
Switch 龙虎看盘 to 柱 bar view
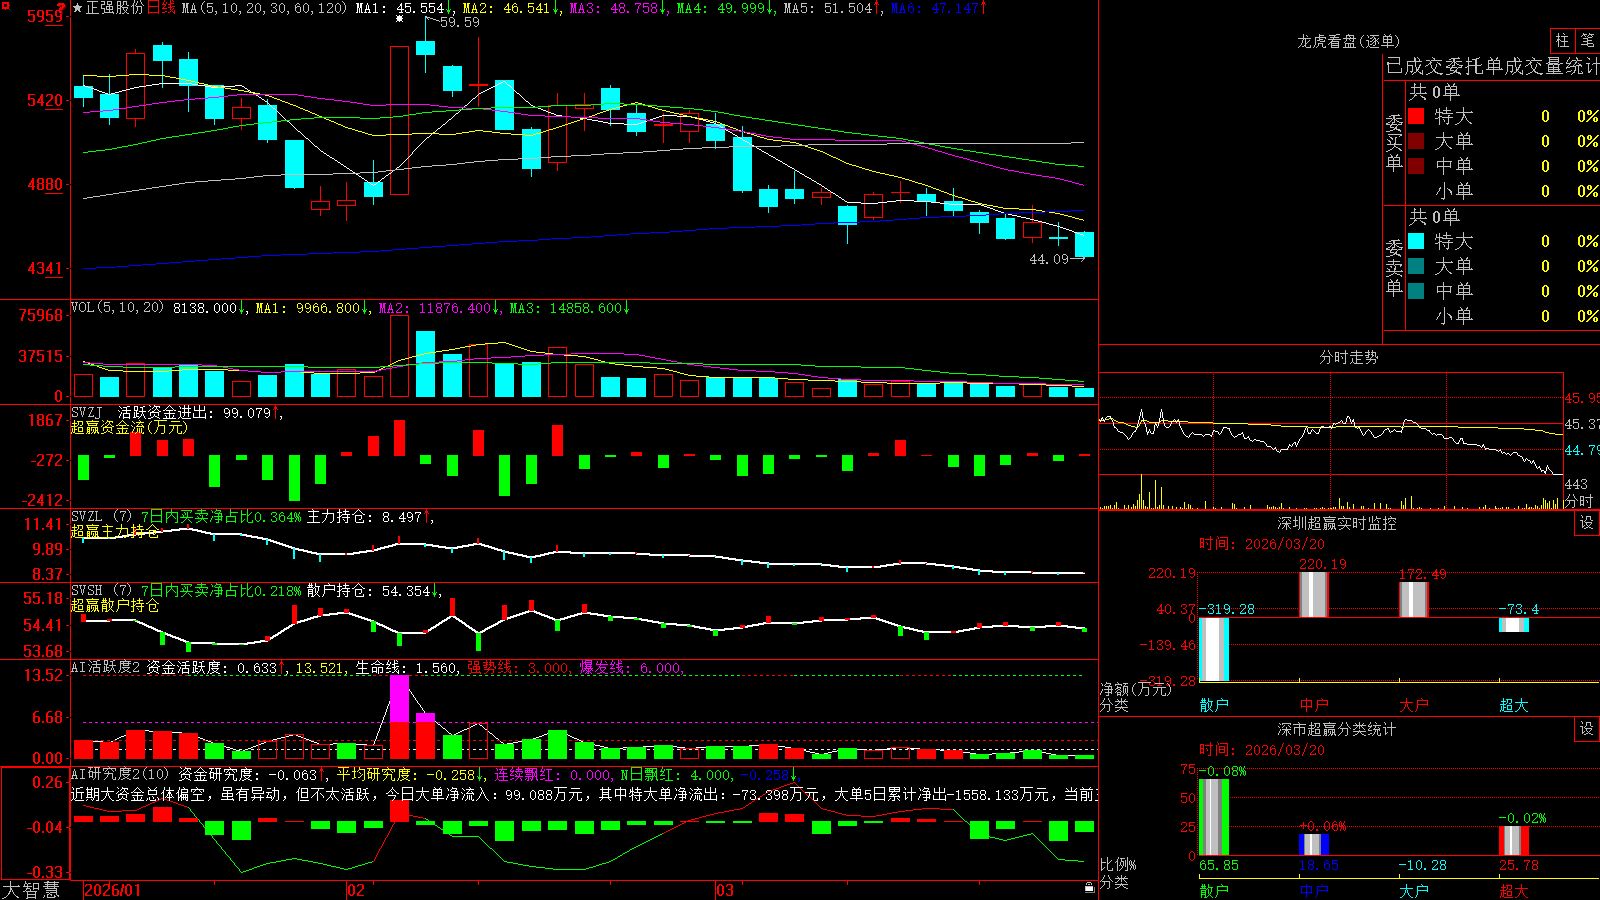(1562, 40)
